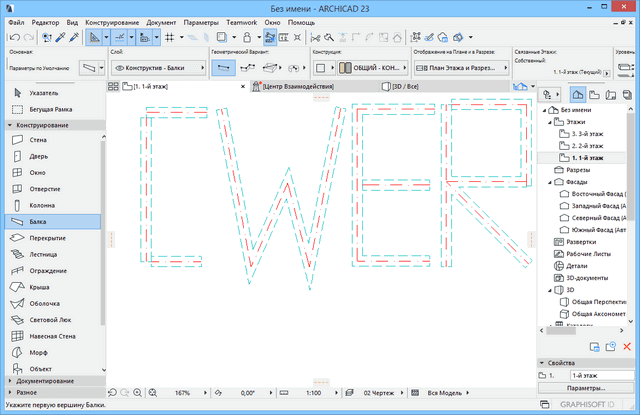
Task: Select the Окно (Window) tool
Action: click(x=39, y=173)
